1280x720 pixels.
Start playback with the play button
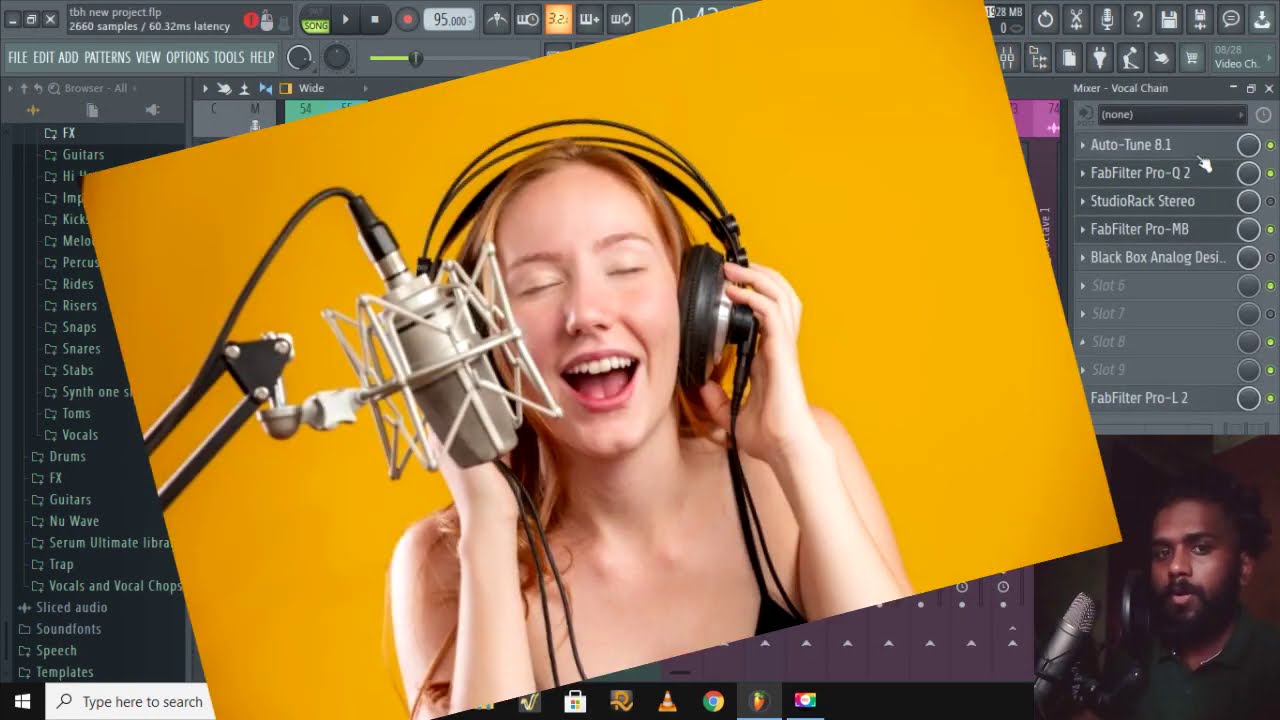(x=345, y=19)
